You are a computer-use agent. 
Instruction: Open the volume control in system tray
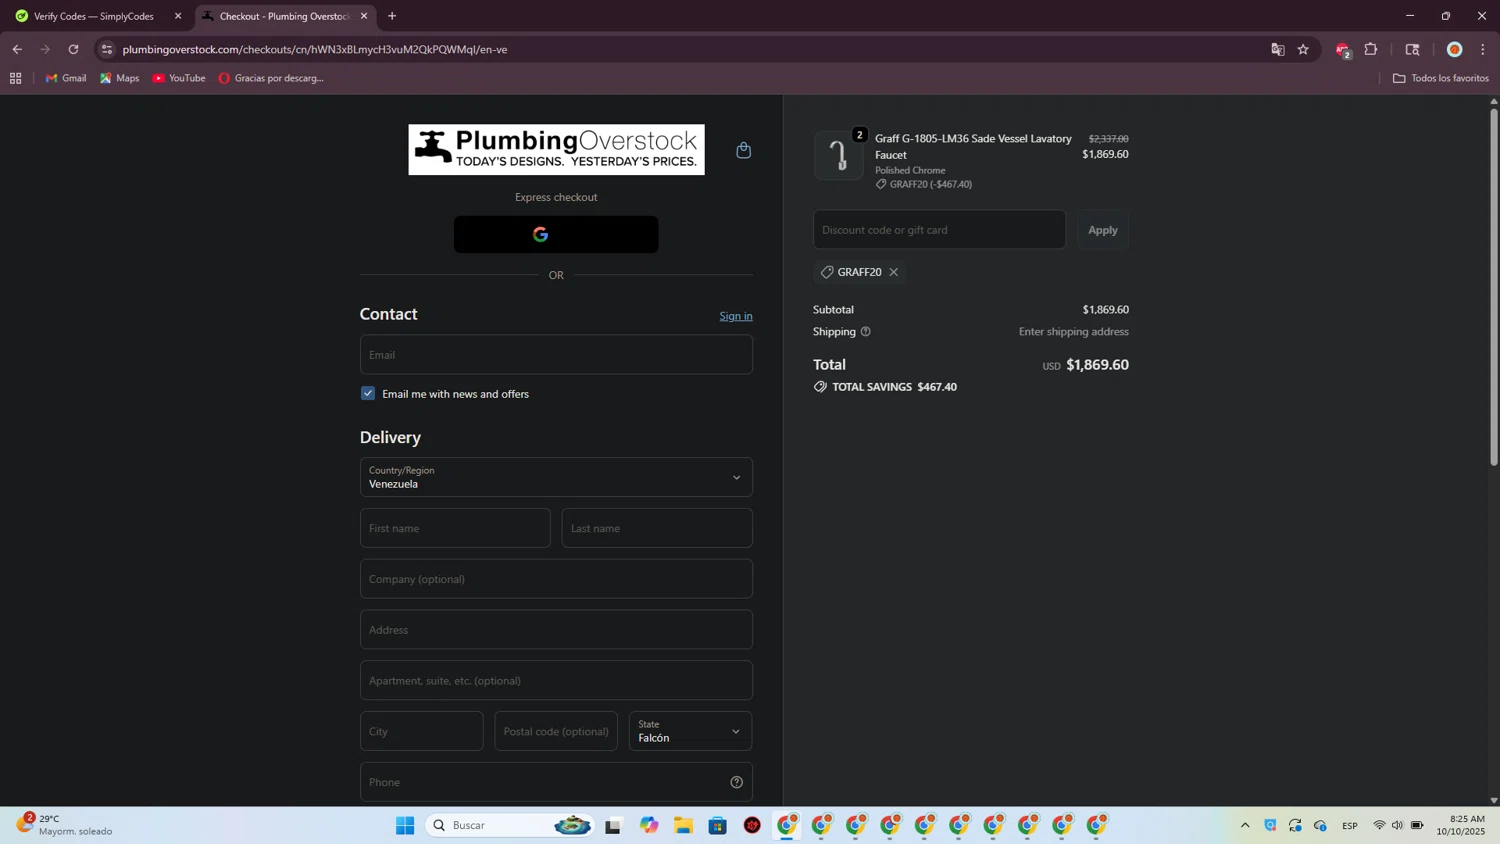(1397, 825)
